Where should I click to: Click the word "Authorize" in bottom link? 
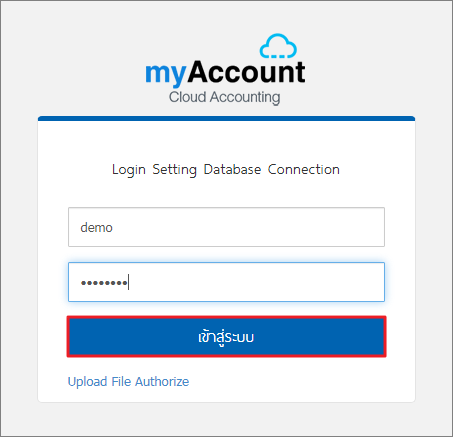pos(162,381)
